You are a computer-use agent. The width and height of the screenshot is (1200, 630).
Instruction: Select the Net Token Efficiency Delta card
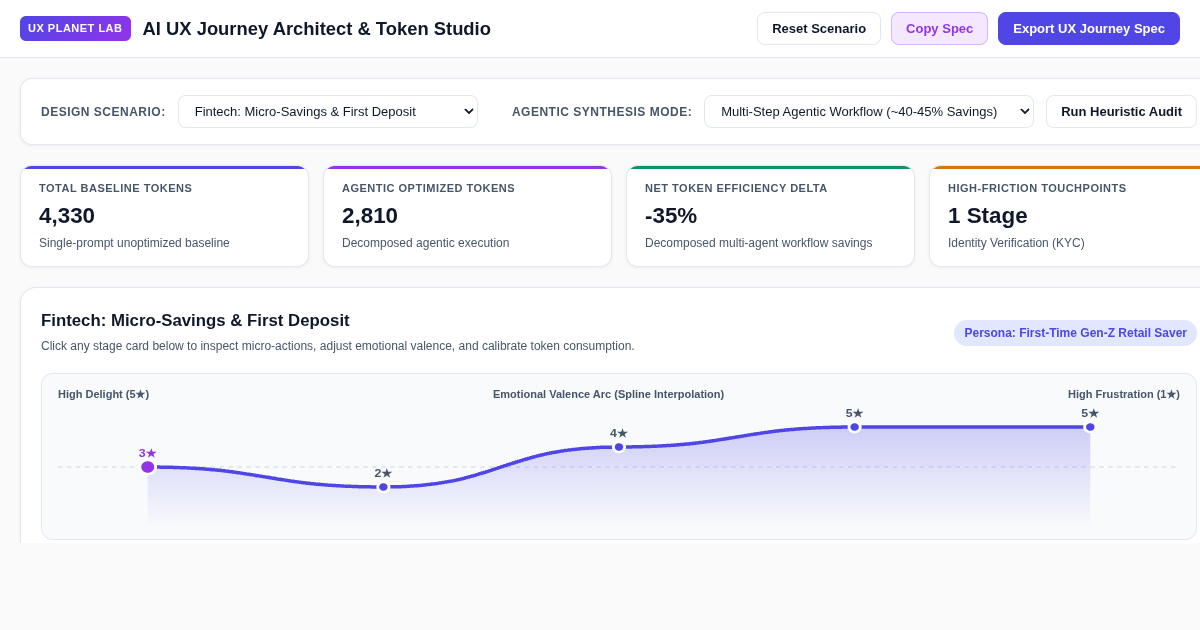click(770, 216)
